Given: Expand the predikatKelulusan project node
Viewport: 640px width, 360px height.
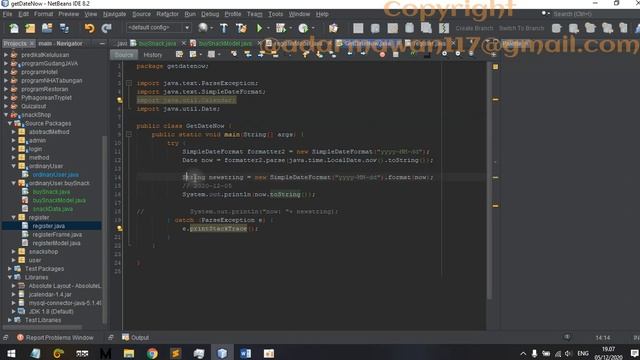Looking at the screenshot, I should coord(6,55).
